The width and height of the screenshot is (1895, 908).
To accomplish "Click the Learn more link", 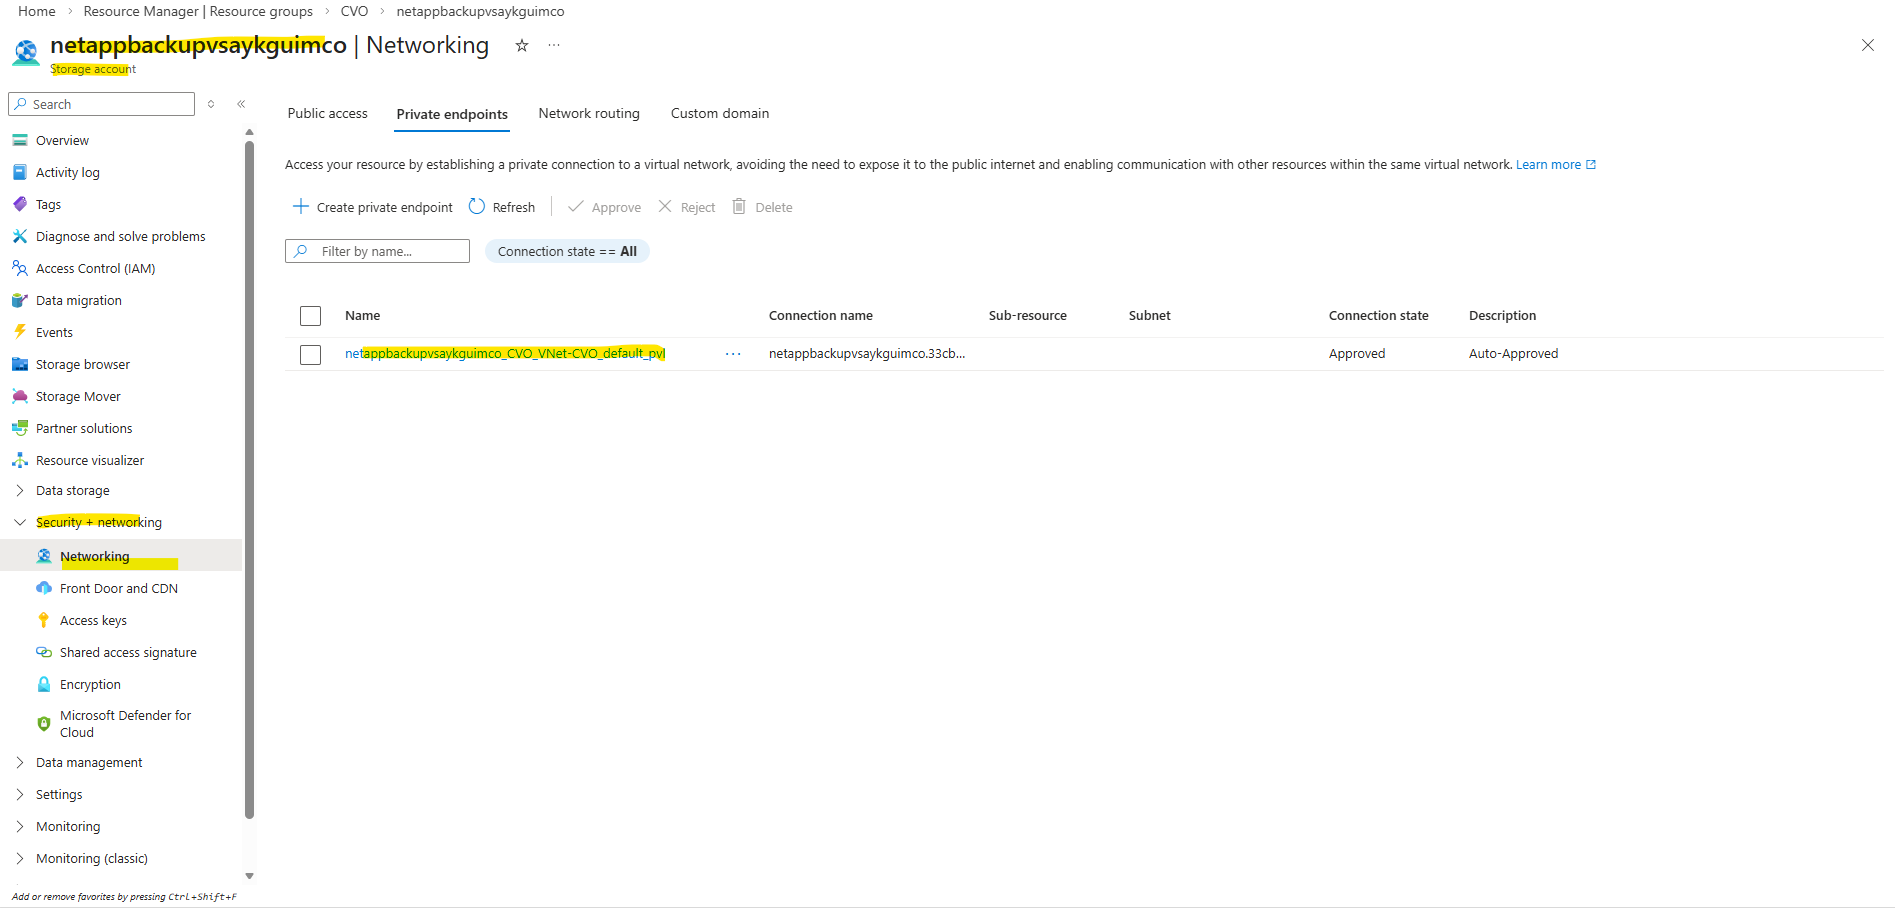I will point(1556,164).
